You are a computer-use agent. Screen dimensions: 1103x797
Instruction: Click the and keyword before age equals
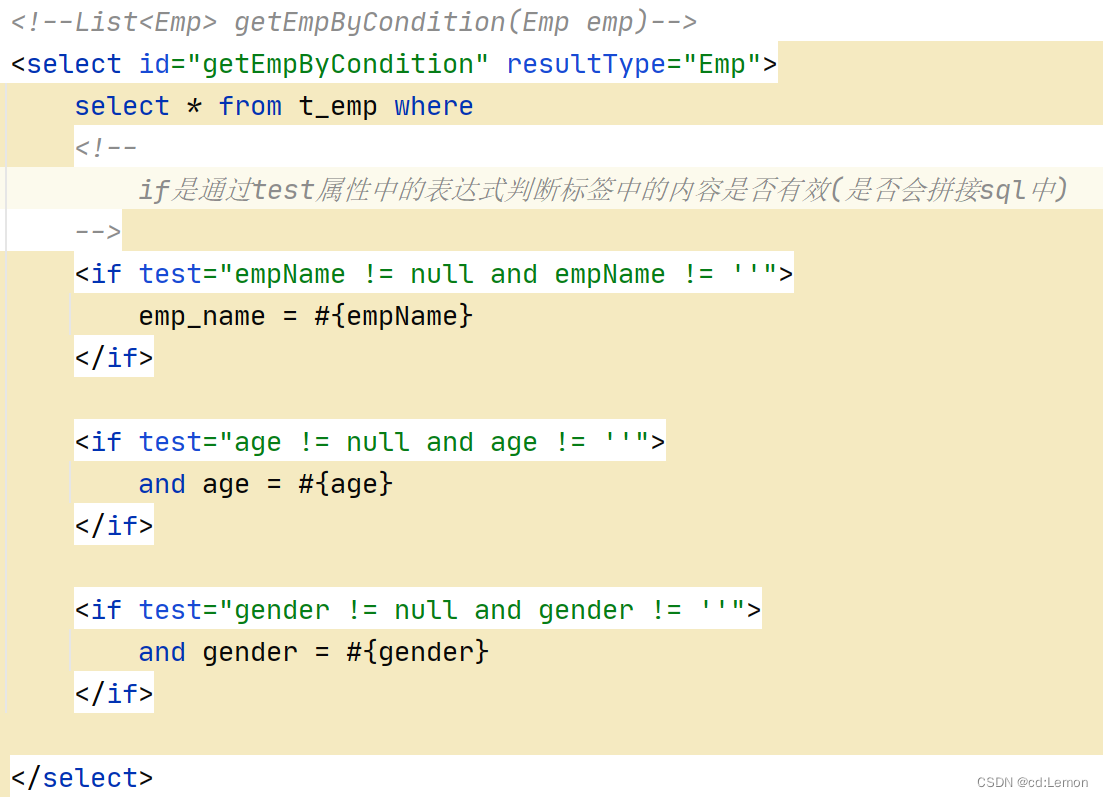pyautogui.click(x=162, y=483)
